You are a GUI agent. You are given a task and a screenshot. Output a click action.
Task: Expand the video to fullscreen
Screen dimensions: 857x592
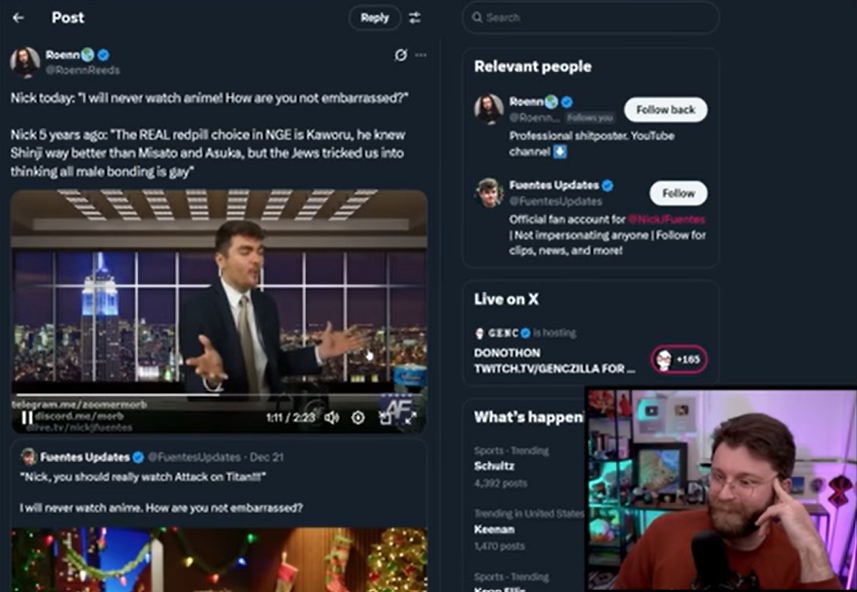point(410,418)
